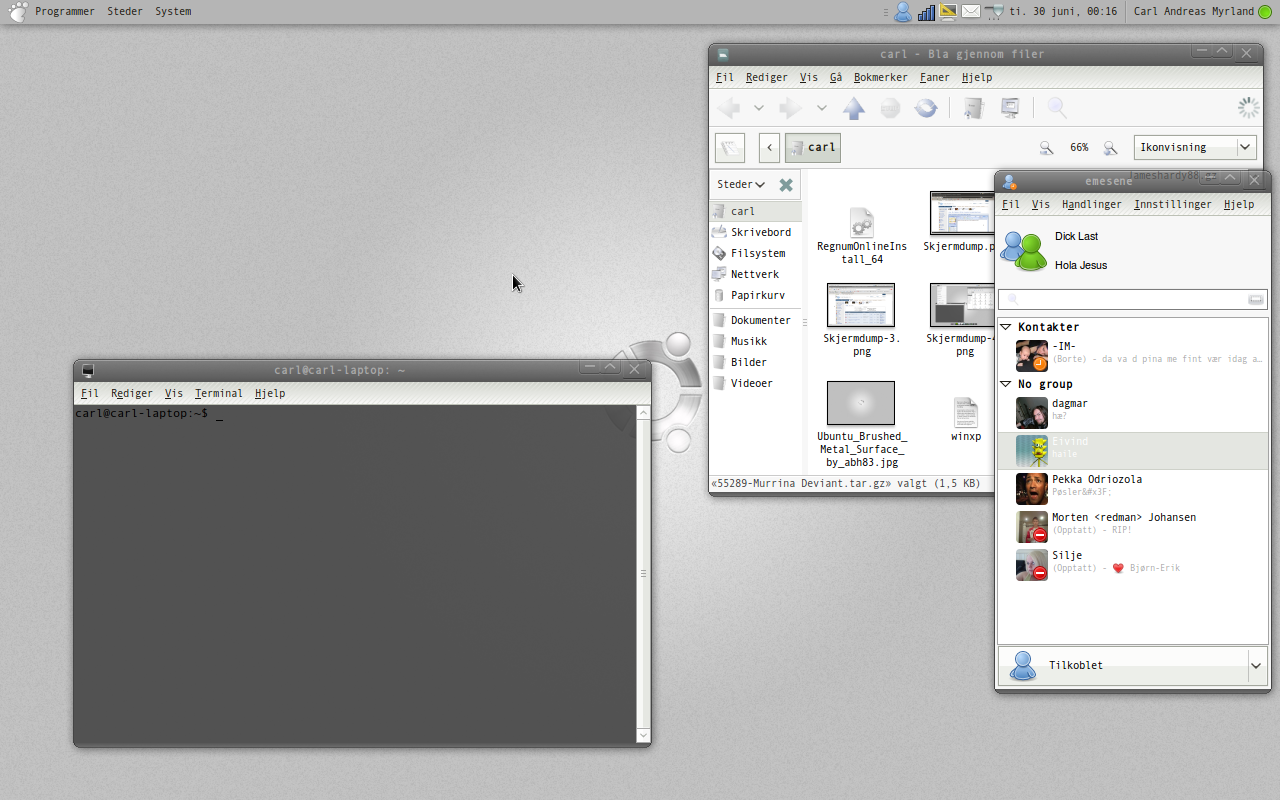Screen dimensions: 1280x800
Task: Click the magnifier search icon in file browser toolbar
Action: 1057,108
